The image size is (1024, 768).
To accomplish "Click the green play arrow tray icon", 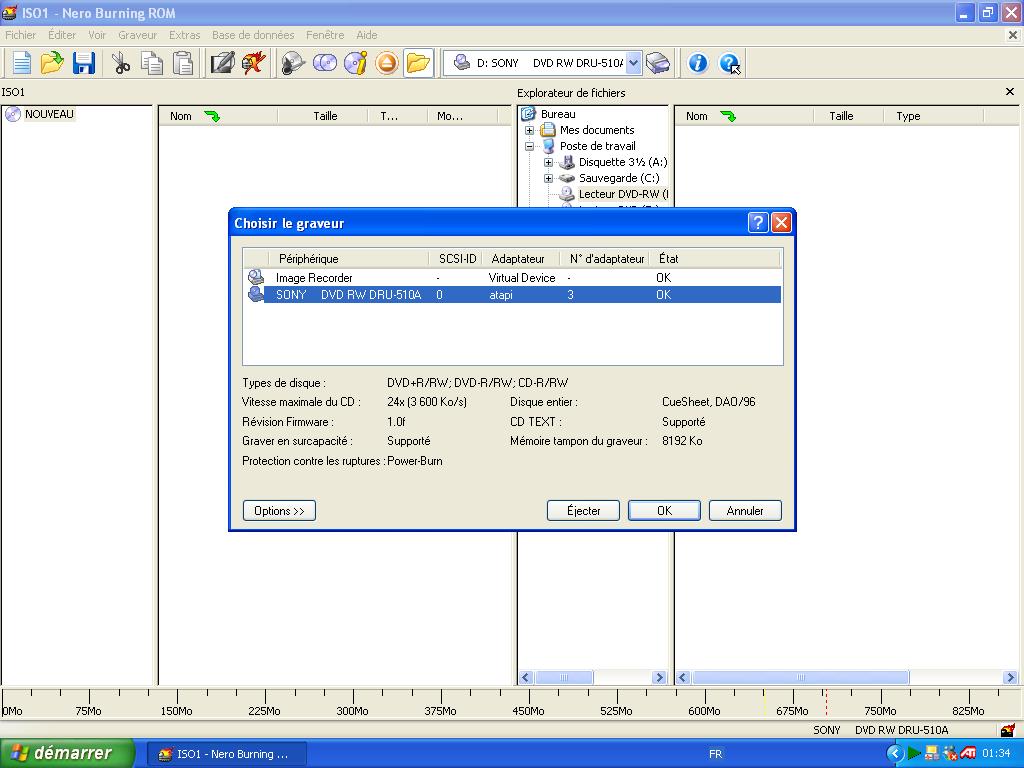I will pos(914,753).
